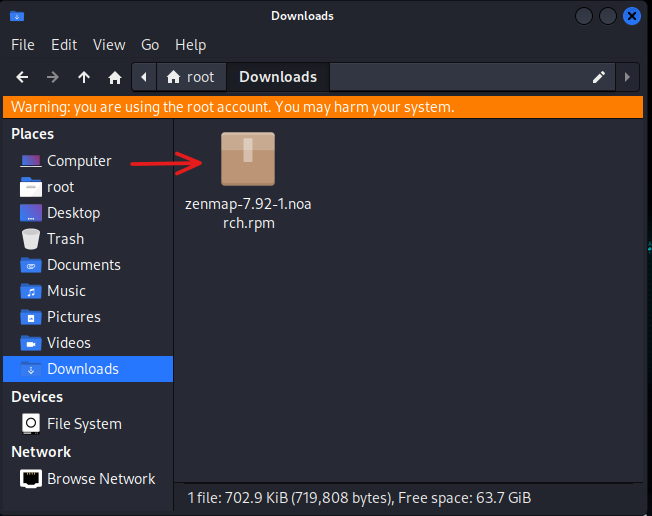This screenshot has height=516, width=652.
Task: Open the Go menu
Action: (x=150, y=45)
